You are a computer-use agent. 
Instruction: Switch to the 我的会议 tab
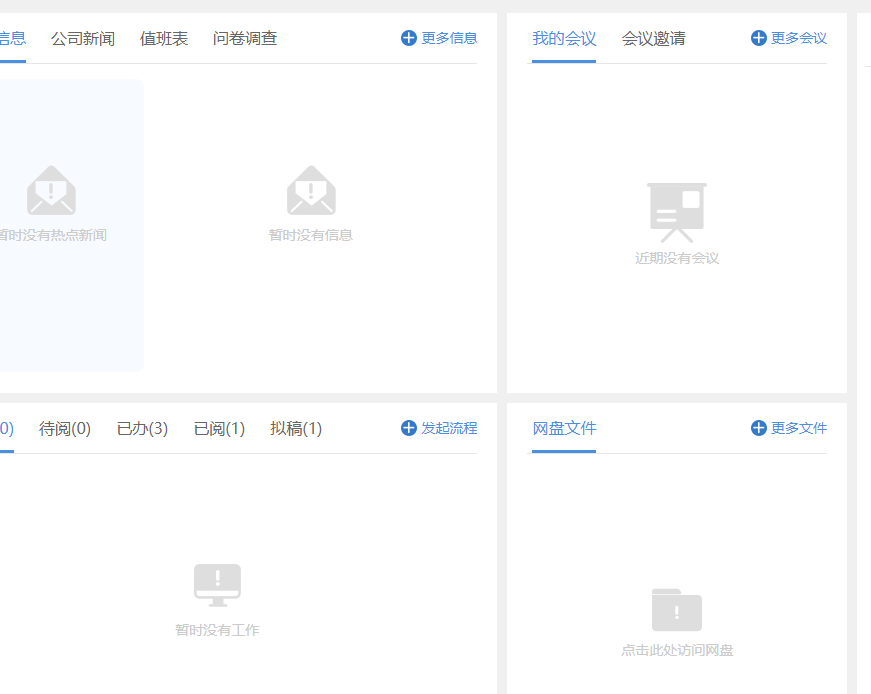point(564,39)
